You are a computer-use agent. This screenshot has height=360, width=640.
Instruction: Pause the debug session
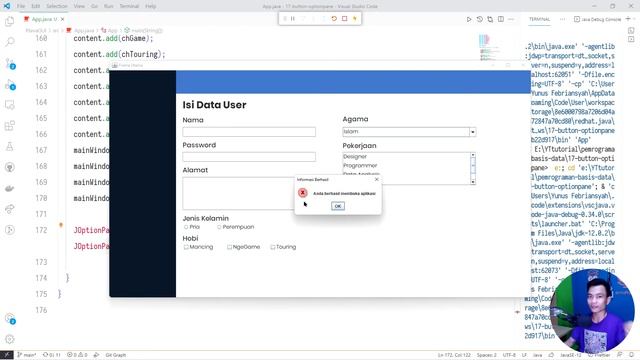pos(293,18)
